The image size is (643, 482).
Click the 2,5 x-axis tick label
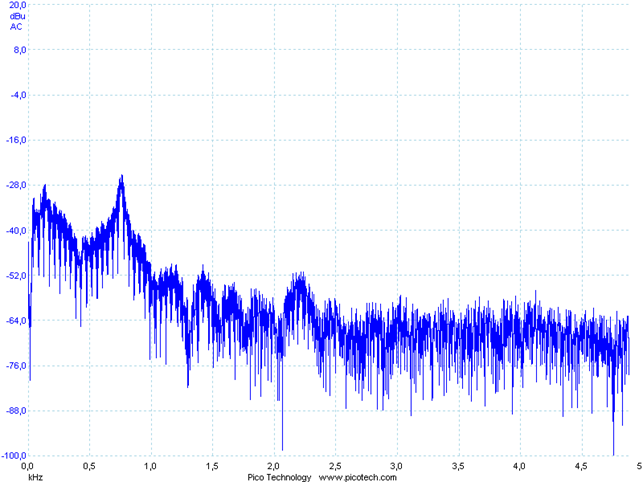pyautogui.click(x=335, y=466)
